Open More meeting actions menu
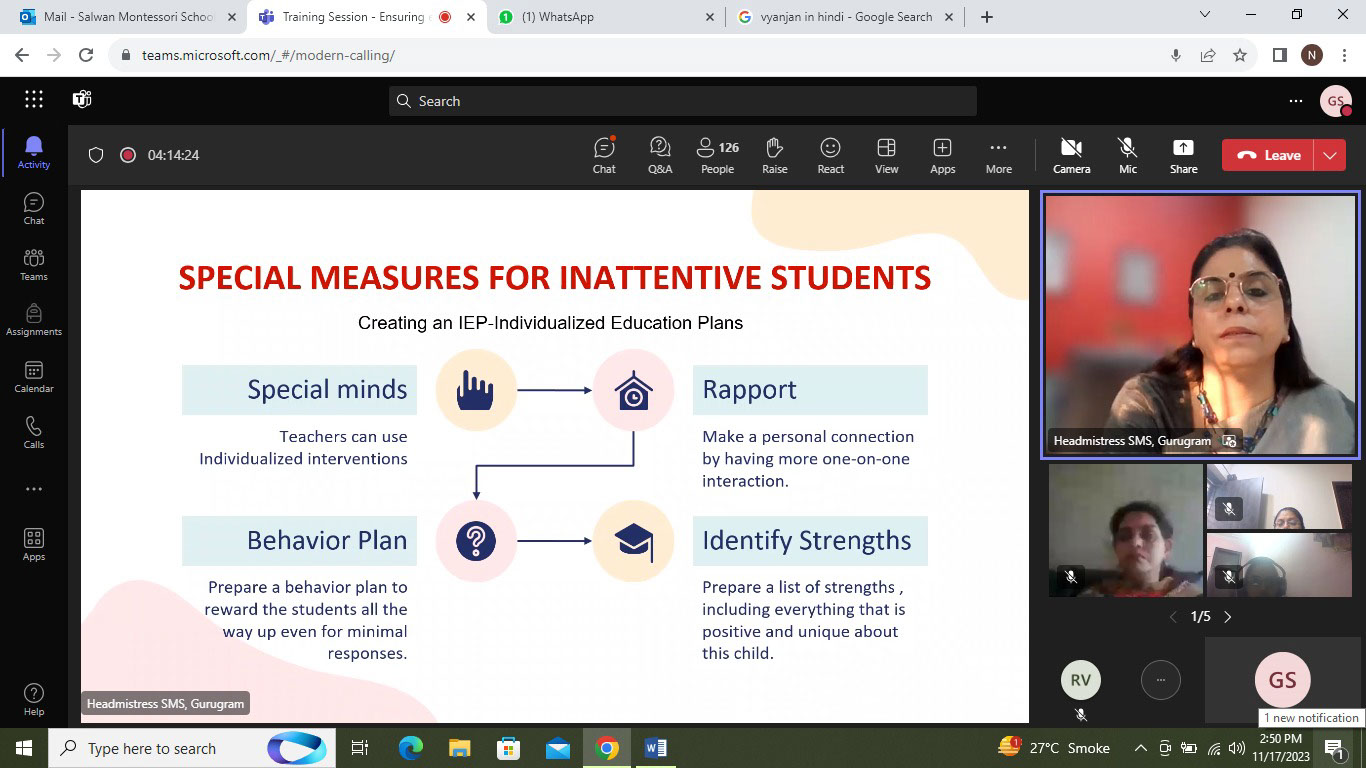This screenshot has width=1366, height=768. coord(998,155)
